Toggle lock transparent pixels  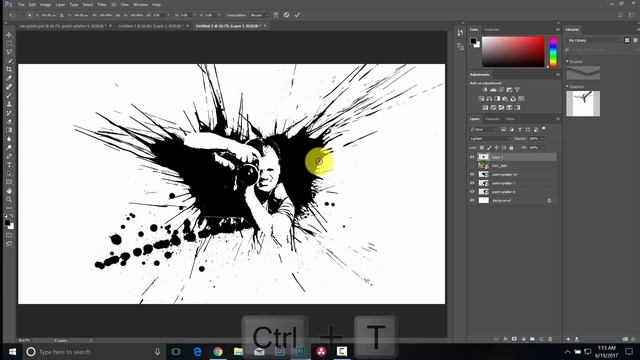pyautogui.click(x=482, y=148)
